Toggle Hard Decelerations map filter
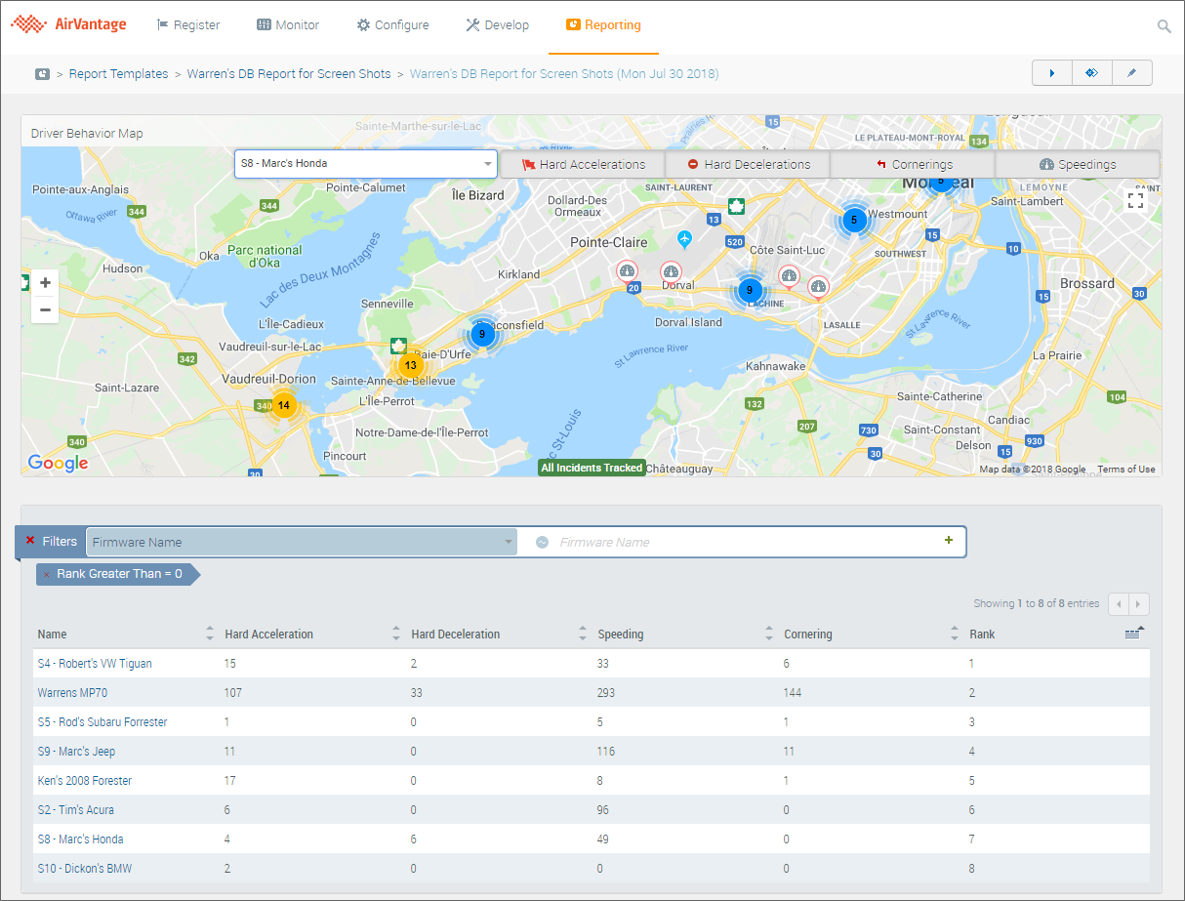Viewport: 1185px width, 901px height. click(748, 164)
